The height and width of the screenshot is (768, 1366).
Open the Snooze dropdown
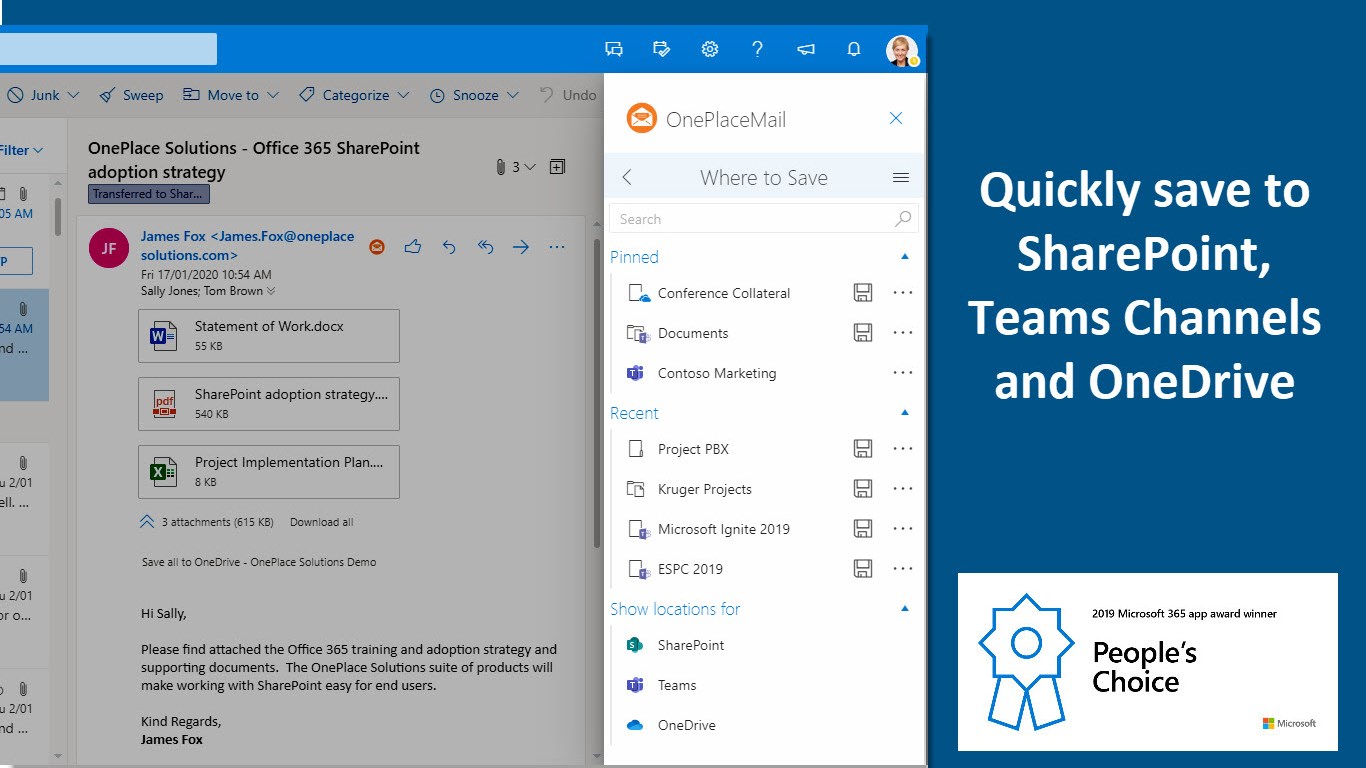(512, 95)
